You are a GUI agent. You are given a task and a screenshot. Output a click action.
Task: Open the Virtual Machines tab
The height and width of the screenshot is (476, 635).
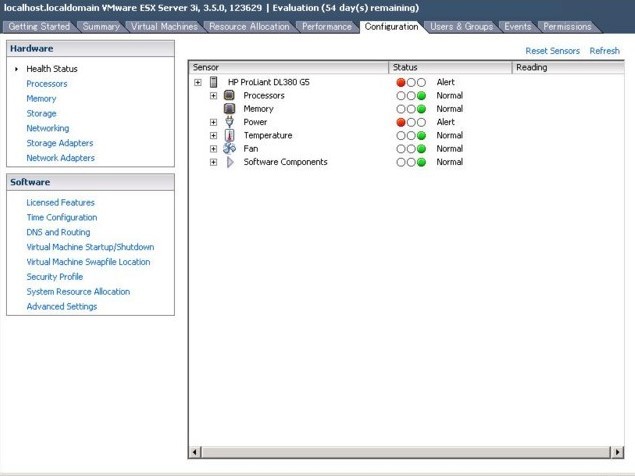[164, 27]
